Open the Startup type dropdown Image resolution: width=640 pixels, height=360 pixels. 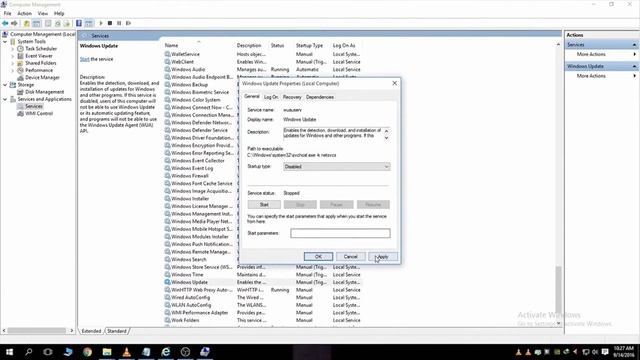(x=337, y=167)
